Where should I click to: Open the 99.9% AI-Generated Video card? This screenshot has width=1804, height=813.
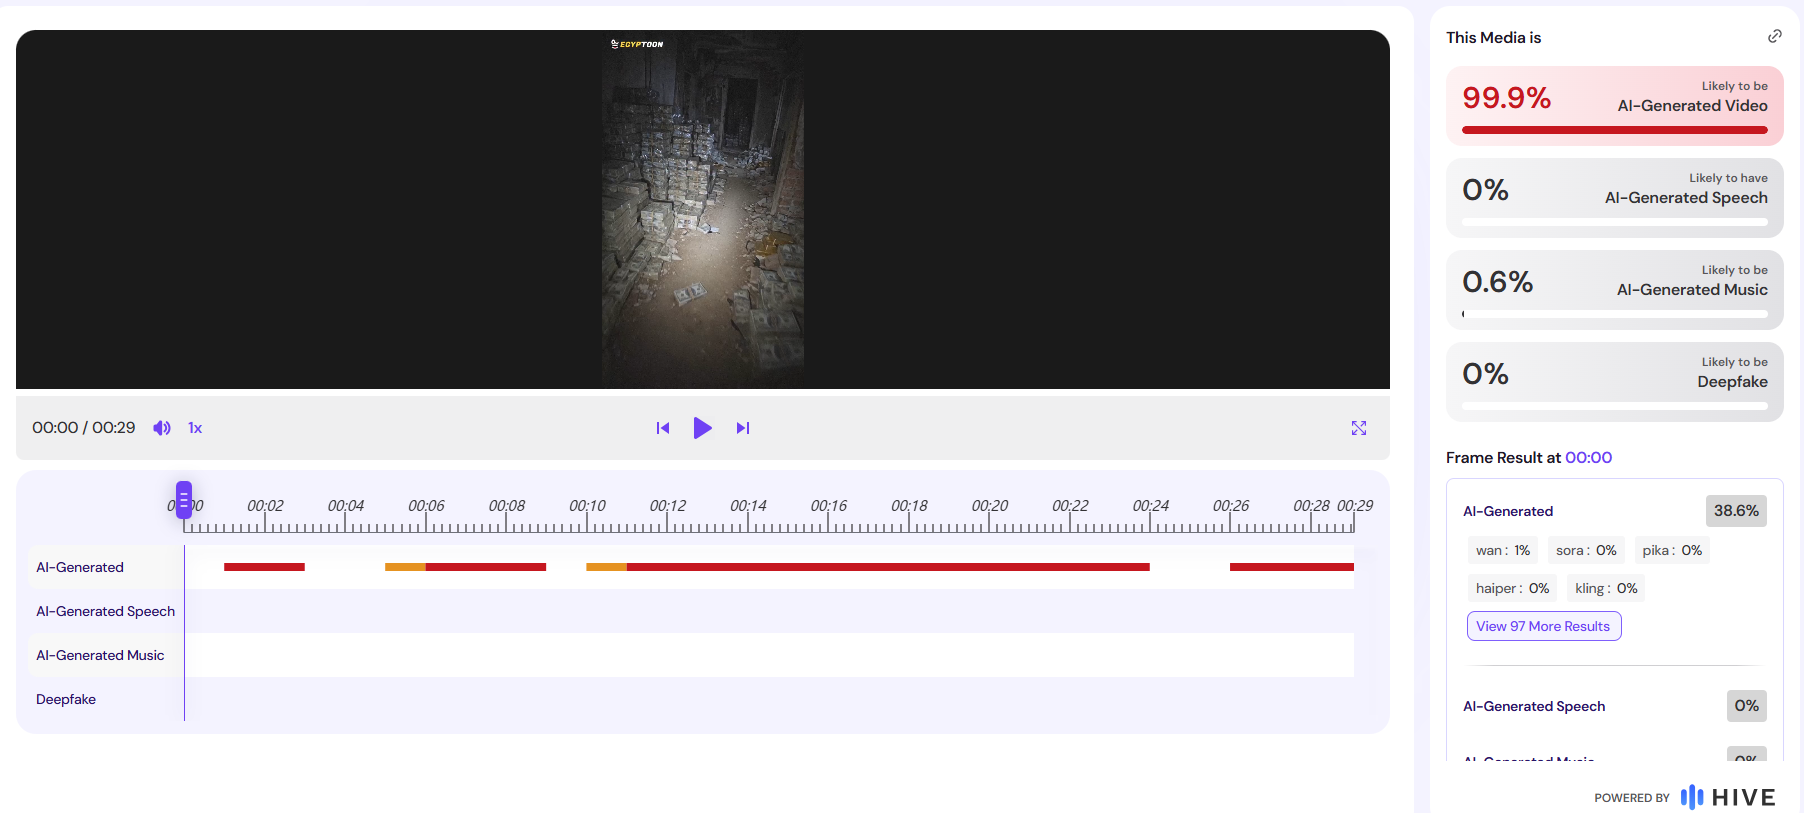pyautogui.click(x=1615, y=106)
